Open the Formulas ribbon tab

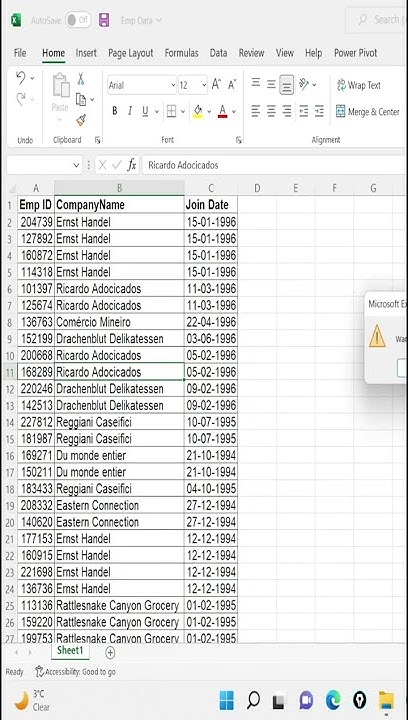click(x=182, y=53)
